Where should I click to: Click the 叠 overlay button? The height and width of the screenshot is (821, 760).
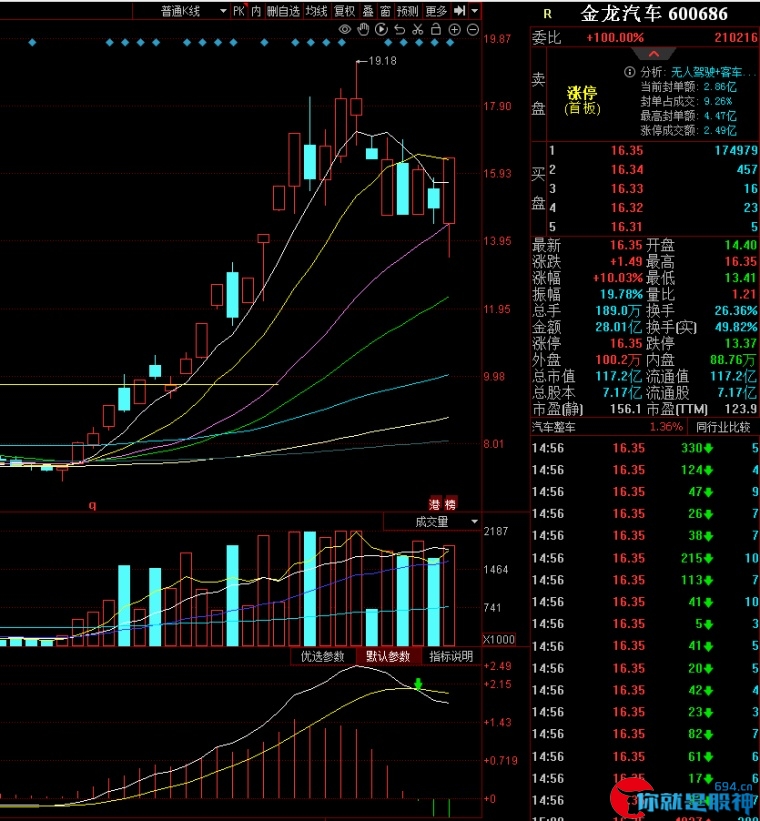(368, 11)
